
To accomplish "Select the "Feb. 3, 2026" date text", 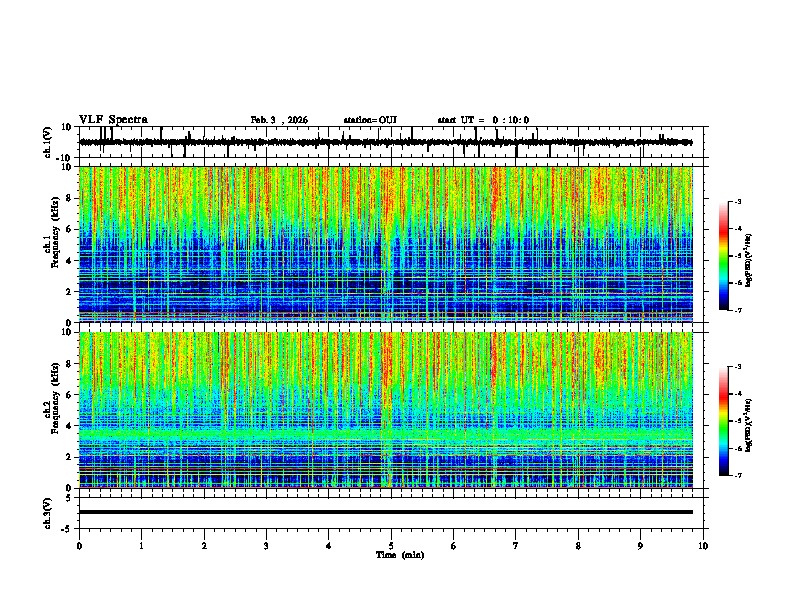I will tap(279, 120).
